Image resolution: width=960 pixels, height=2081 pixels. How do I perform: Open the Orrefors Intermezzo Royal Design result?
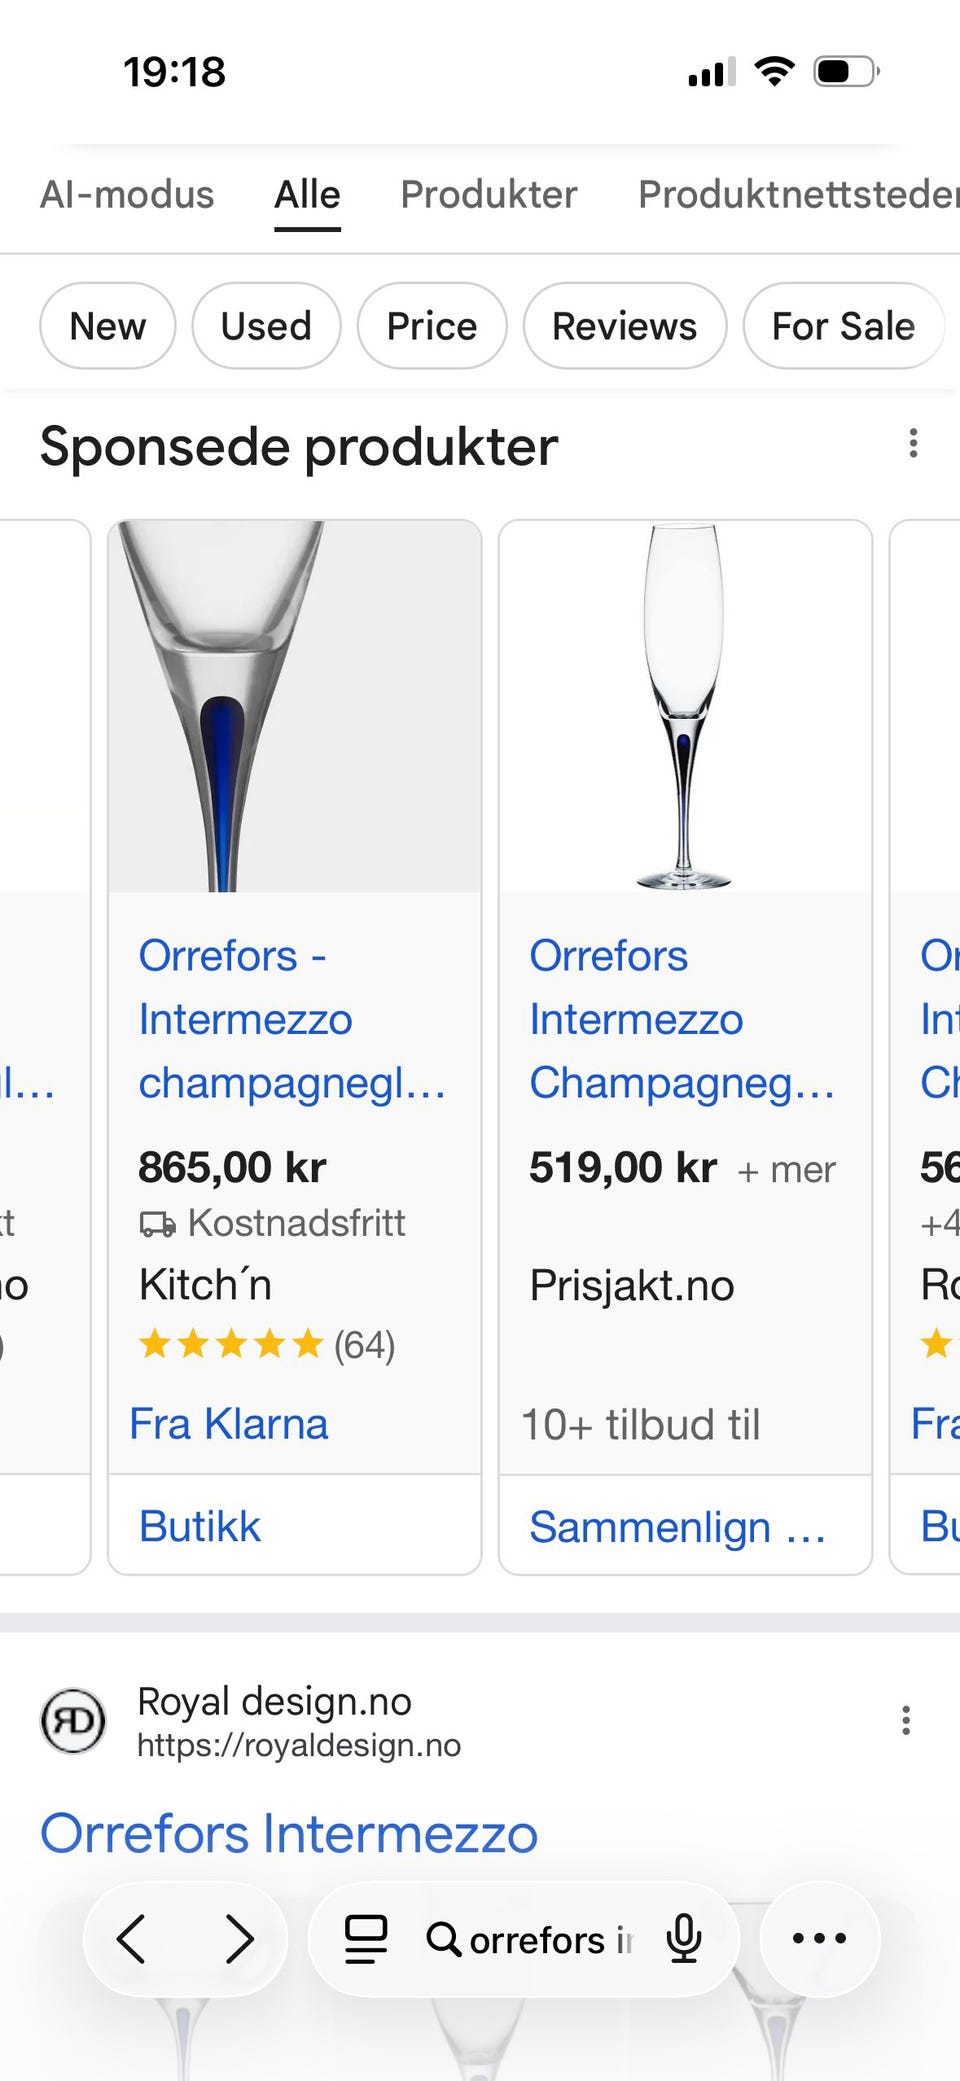pyautogui.click(x=289, y=1833)
